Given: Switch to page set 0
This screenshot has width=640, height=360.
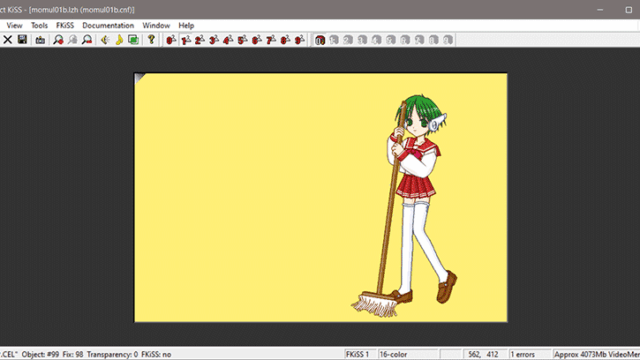Looking at the screenshot, I should (171, 40).
